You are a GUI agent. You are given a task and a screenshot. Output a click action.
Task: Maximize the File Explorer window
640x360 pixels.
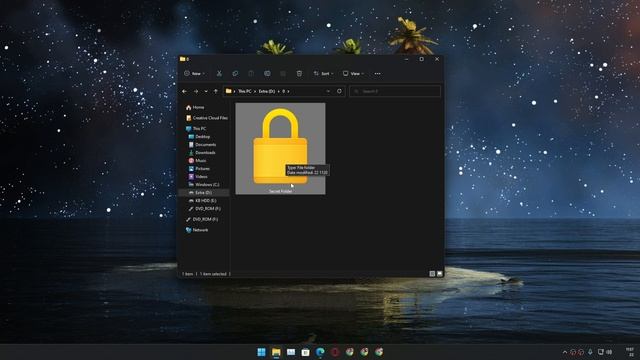422,59
